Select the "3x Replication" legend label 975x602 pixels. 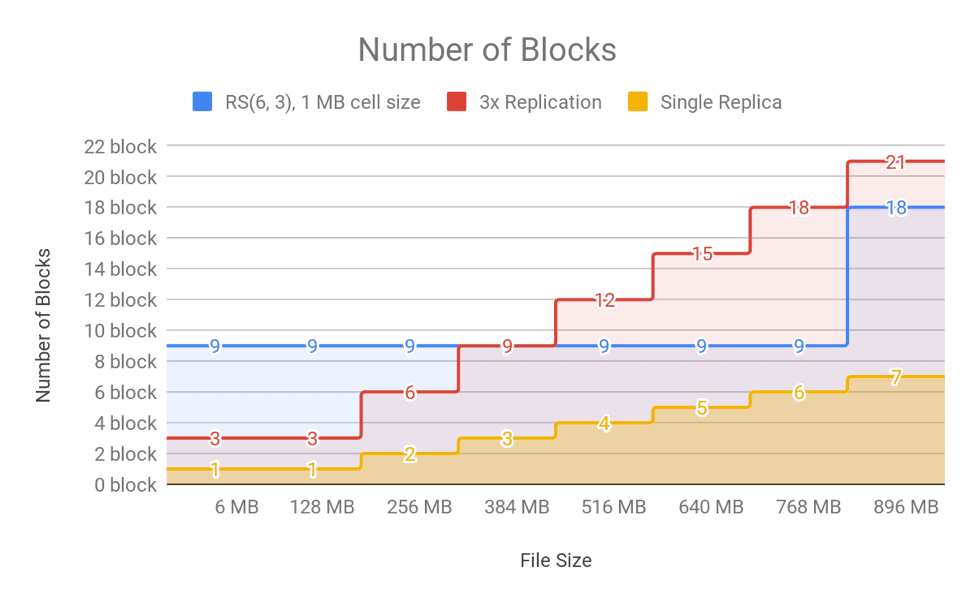540,102
